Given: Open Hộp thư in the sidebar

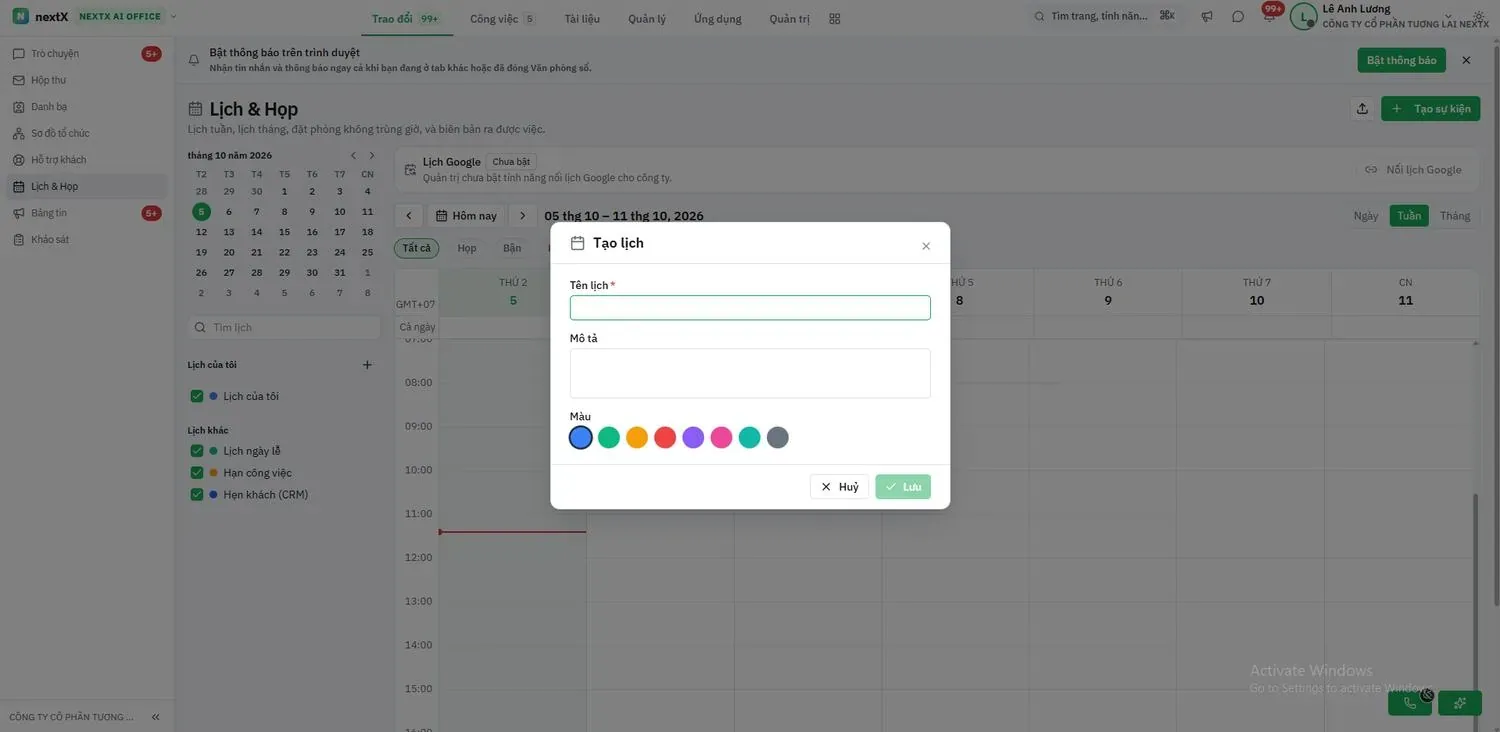Looking at the screenshot, I should pyautogui.click(x=86, y=80).
